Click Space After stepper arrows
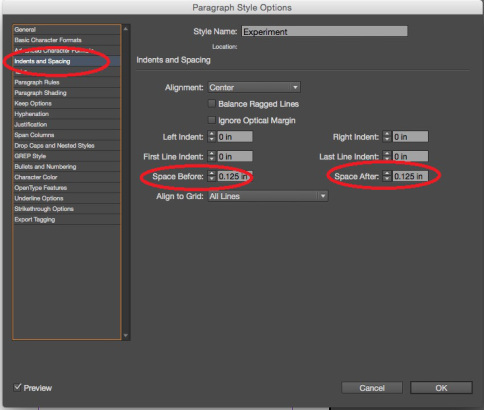Viewport: 484px width, 410px height. click(x=387, y=176)
